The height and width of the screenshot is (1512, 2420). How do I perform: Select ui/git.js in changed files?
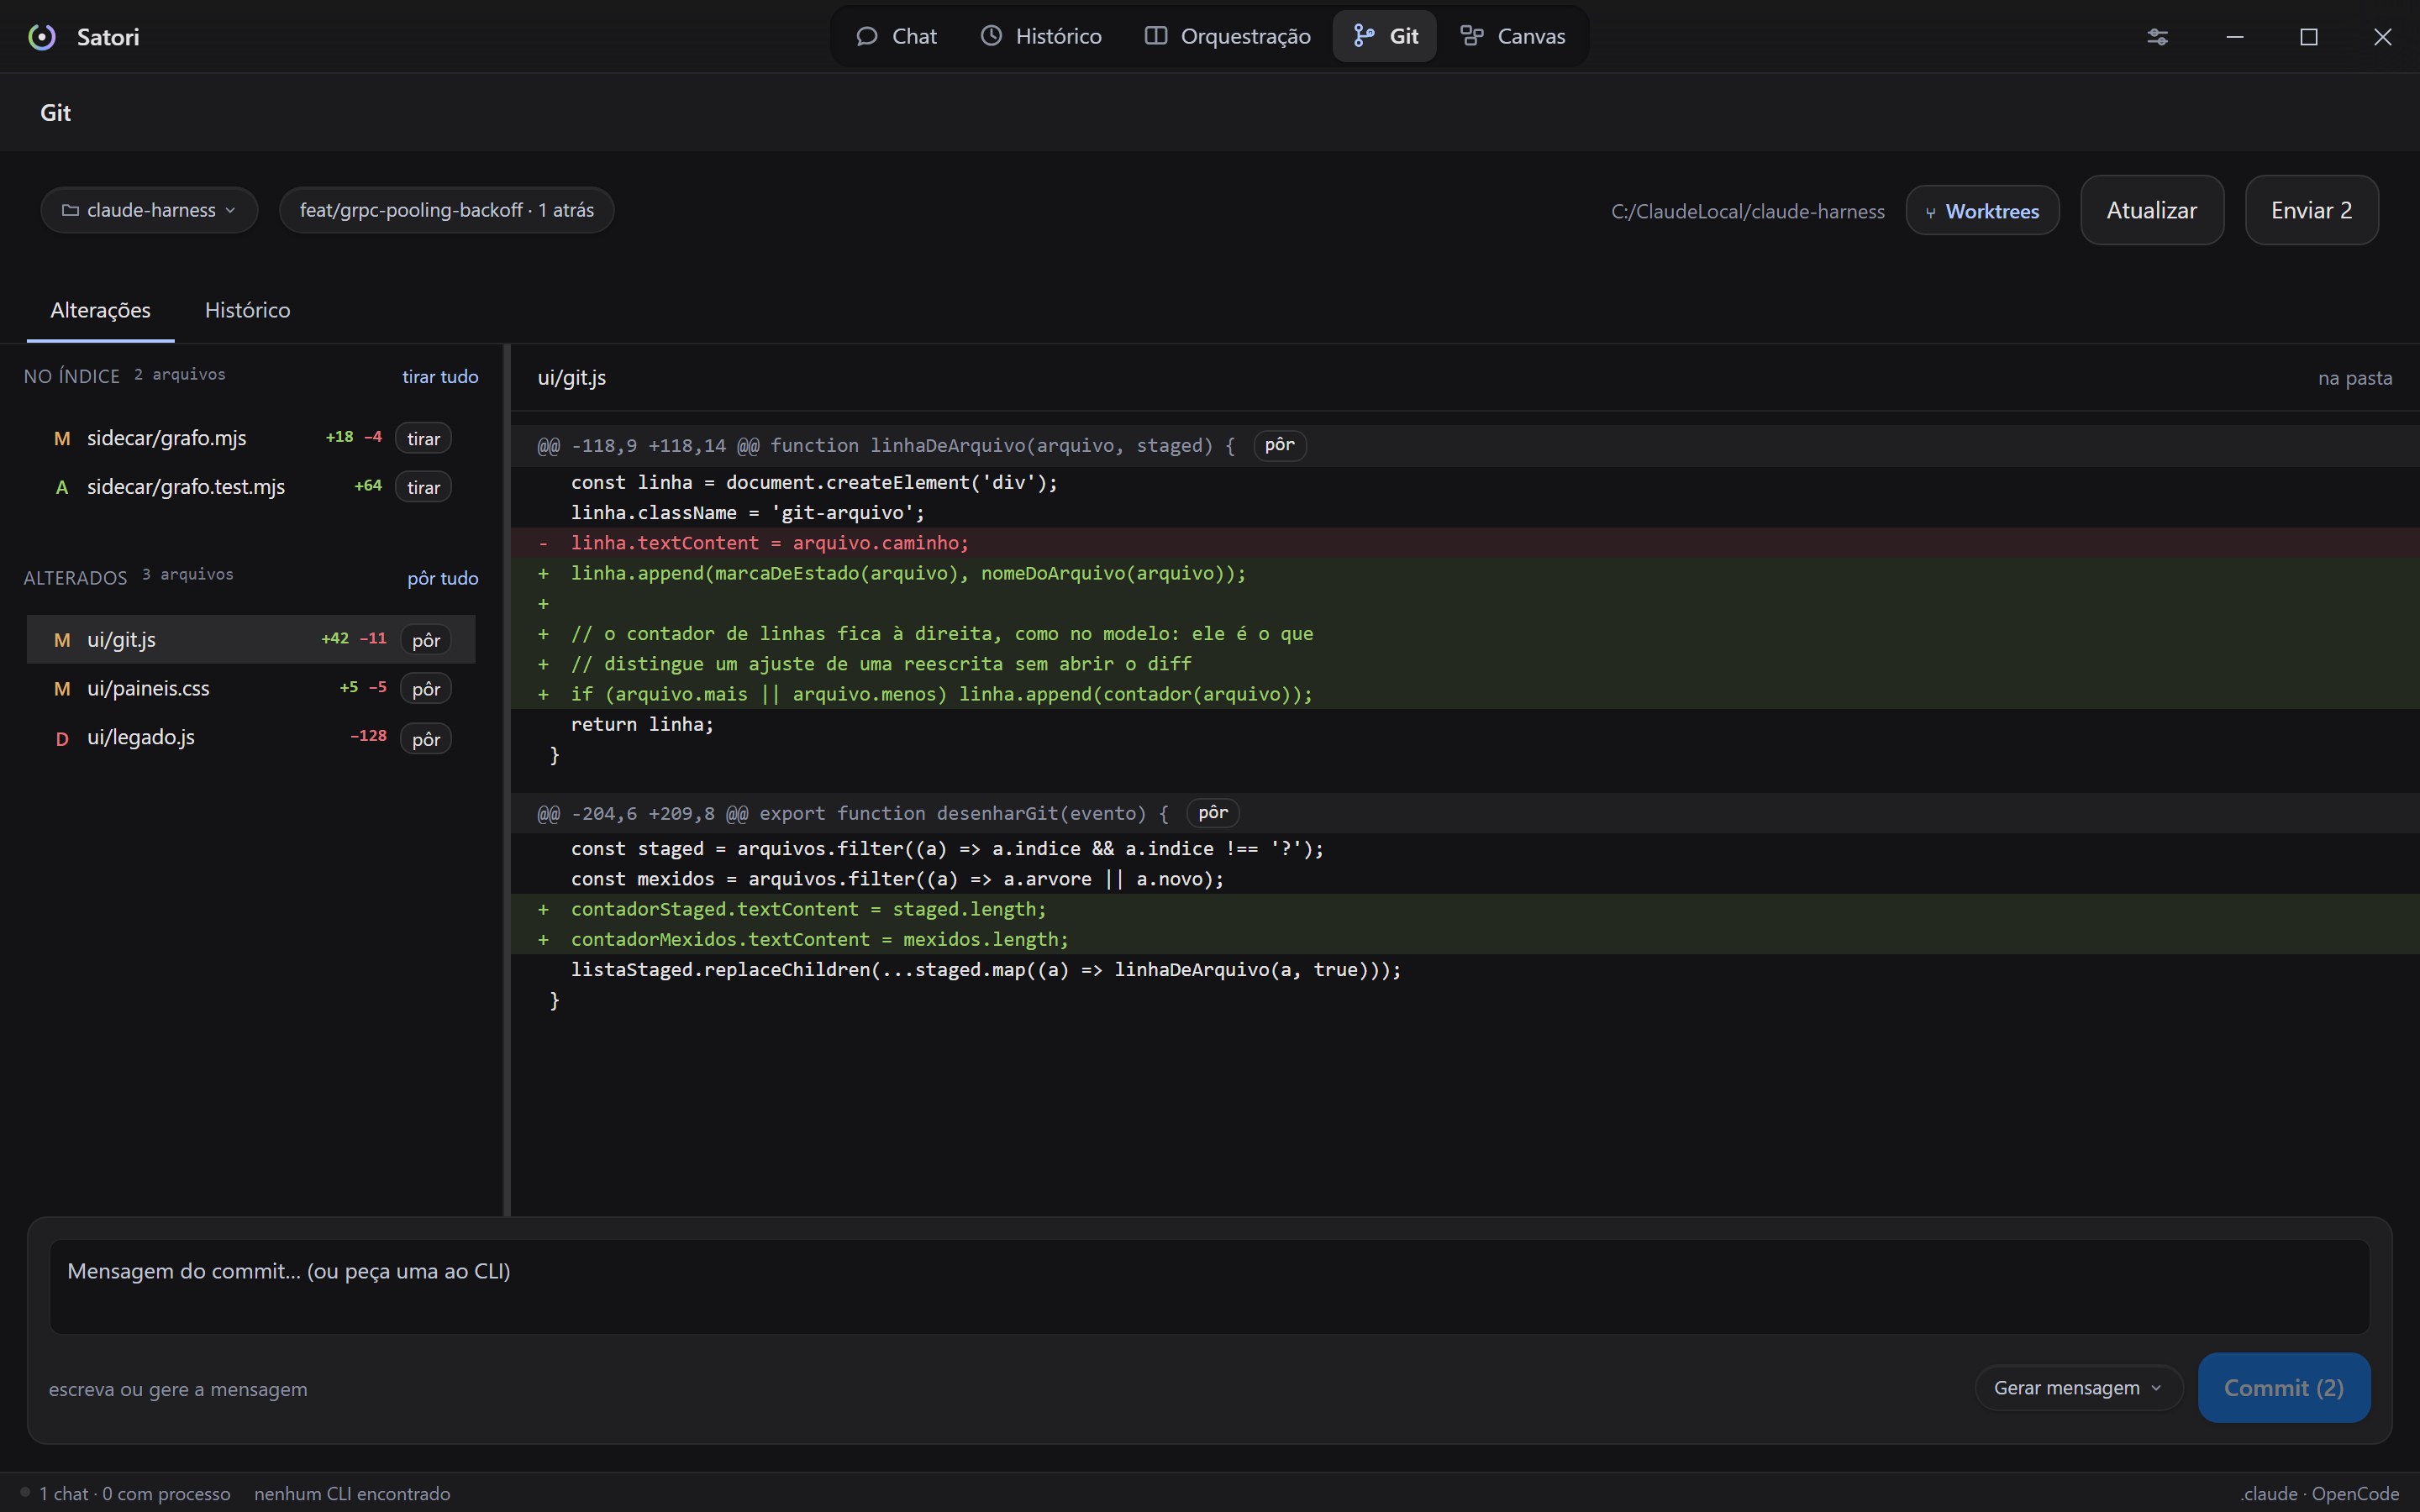click(x=250, y=639)
